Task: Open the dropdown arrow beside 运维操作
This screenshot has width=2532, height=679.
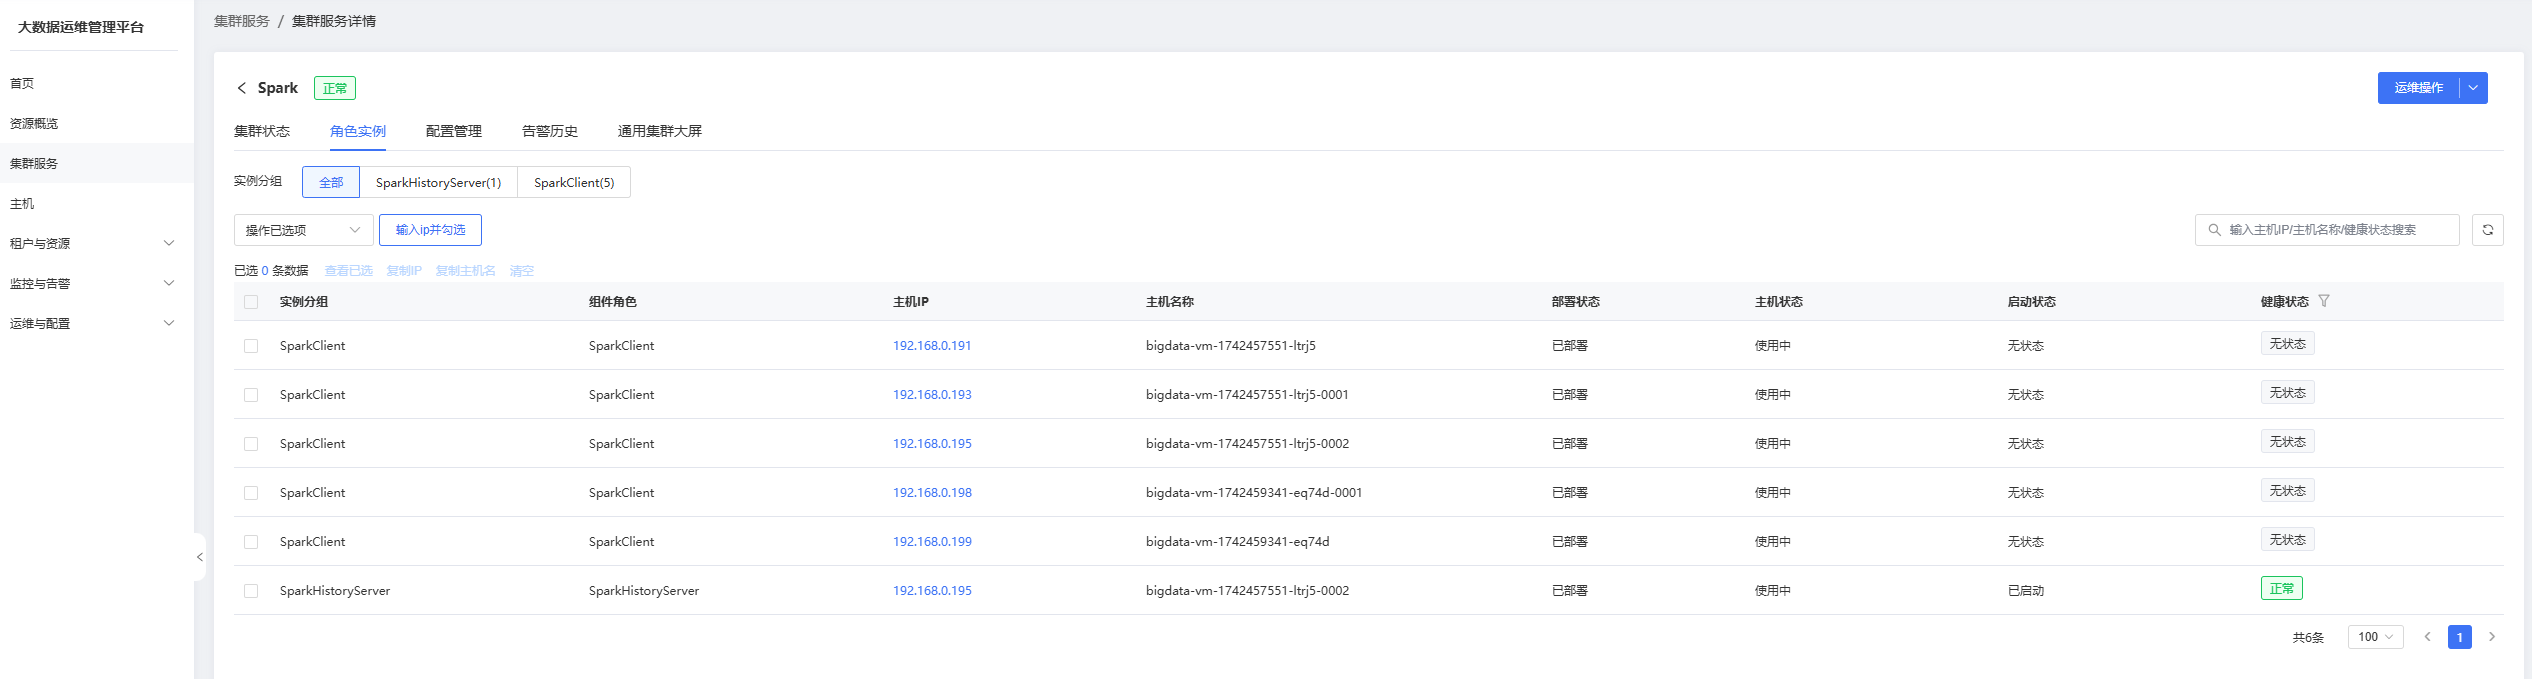Action: [x=2473, y=88]
